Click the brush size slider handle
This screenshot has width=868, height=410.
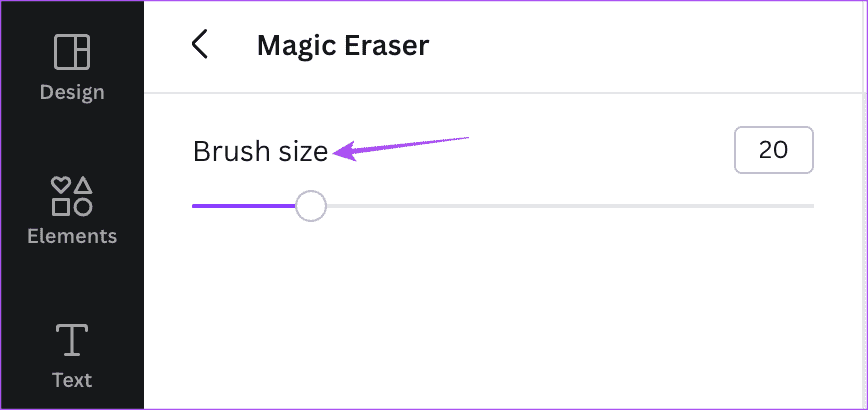[311, 206]
